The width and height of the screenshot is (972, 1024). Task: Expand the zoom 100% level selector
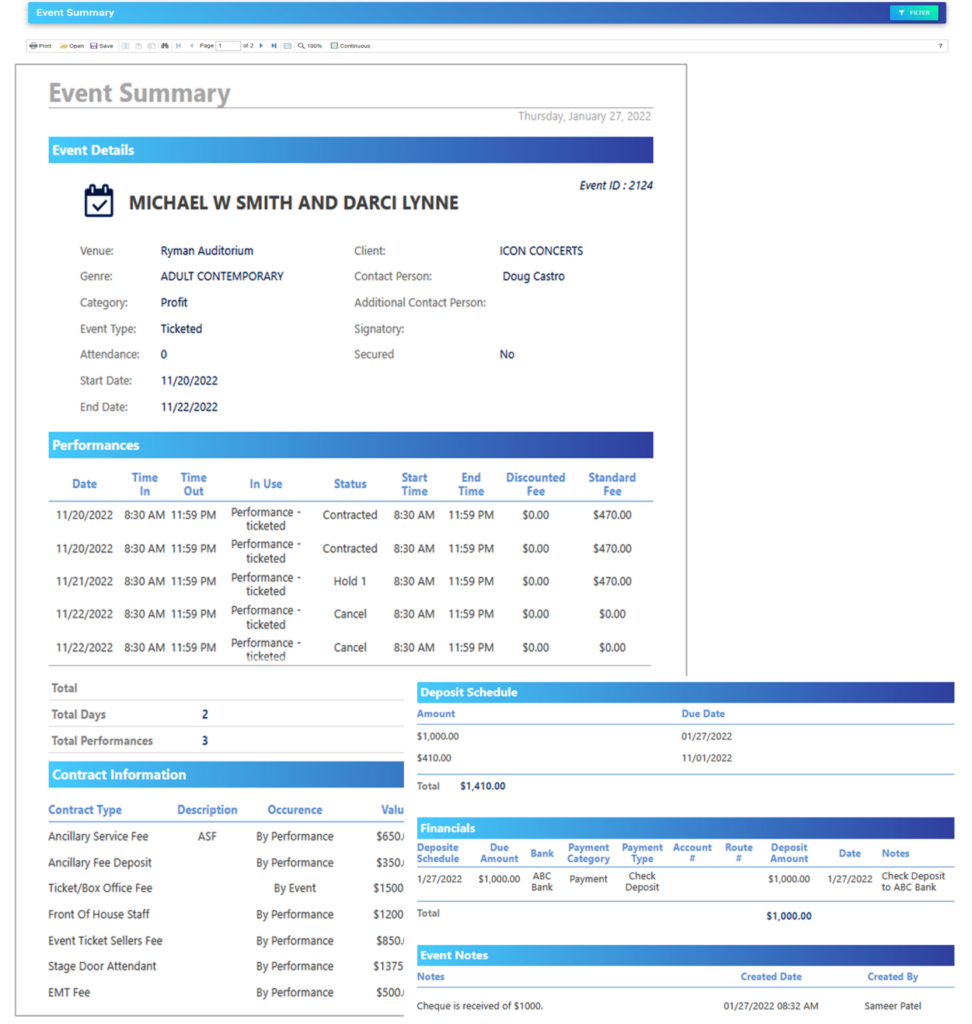pyautogui.click(x=314, y=45)
